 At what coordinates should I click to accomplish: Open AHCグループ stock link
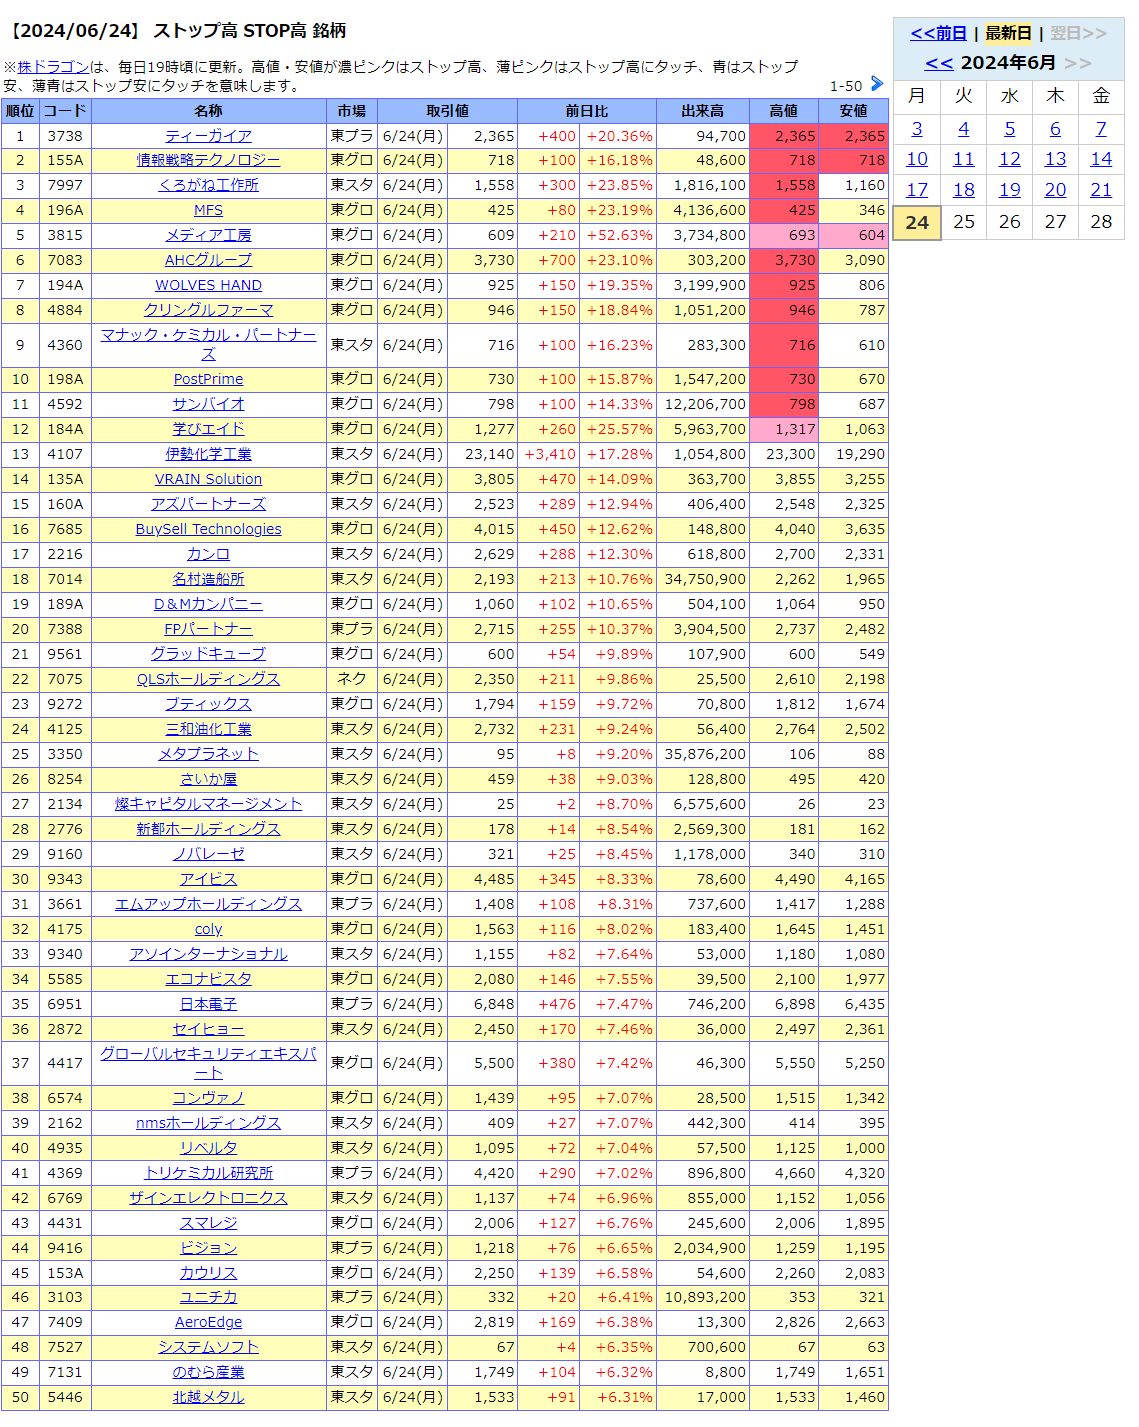[208, 260]
